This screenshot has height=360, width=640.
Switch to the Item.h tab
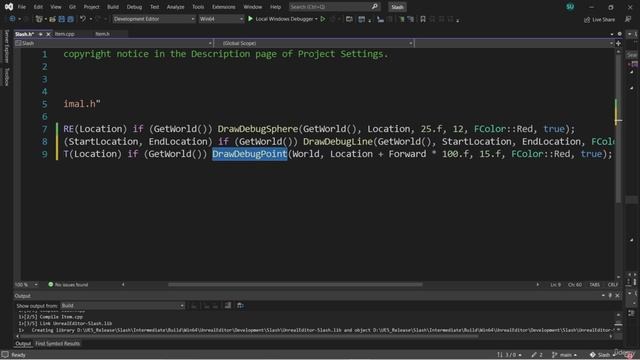tap(102, 34)
